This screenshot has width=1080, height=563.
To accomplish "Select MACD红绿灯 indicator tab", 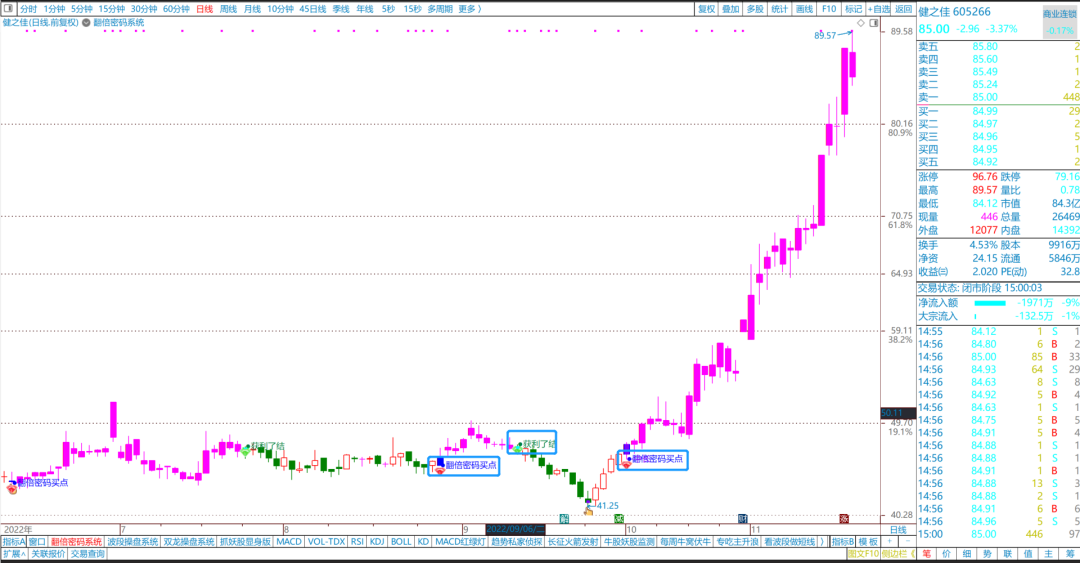I will [460, 542].
